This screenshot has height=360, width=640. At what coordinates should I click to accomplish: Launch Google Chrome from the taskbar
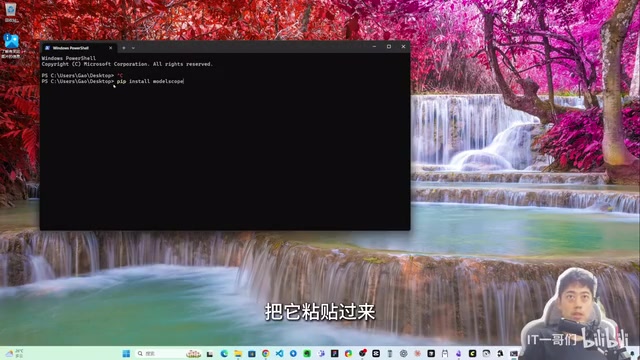[x=265, y=353]
